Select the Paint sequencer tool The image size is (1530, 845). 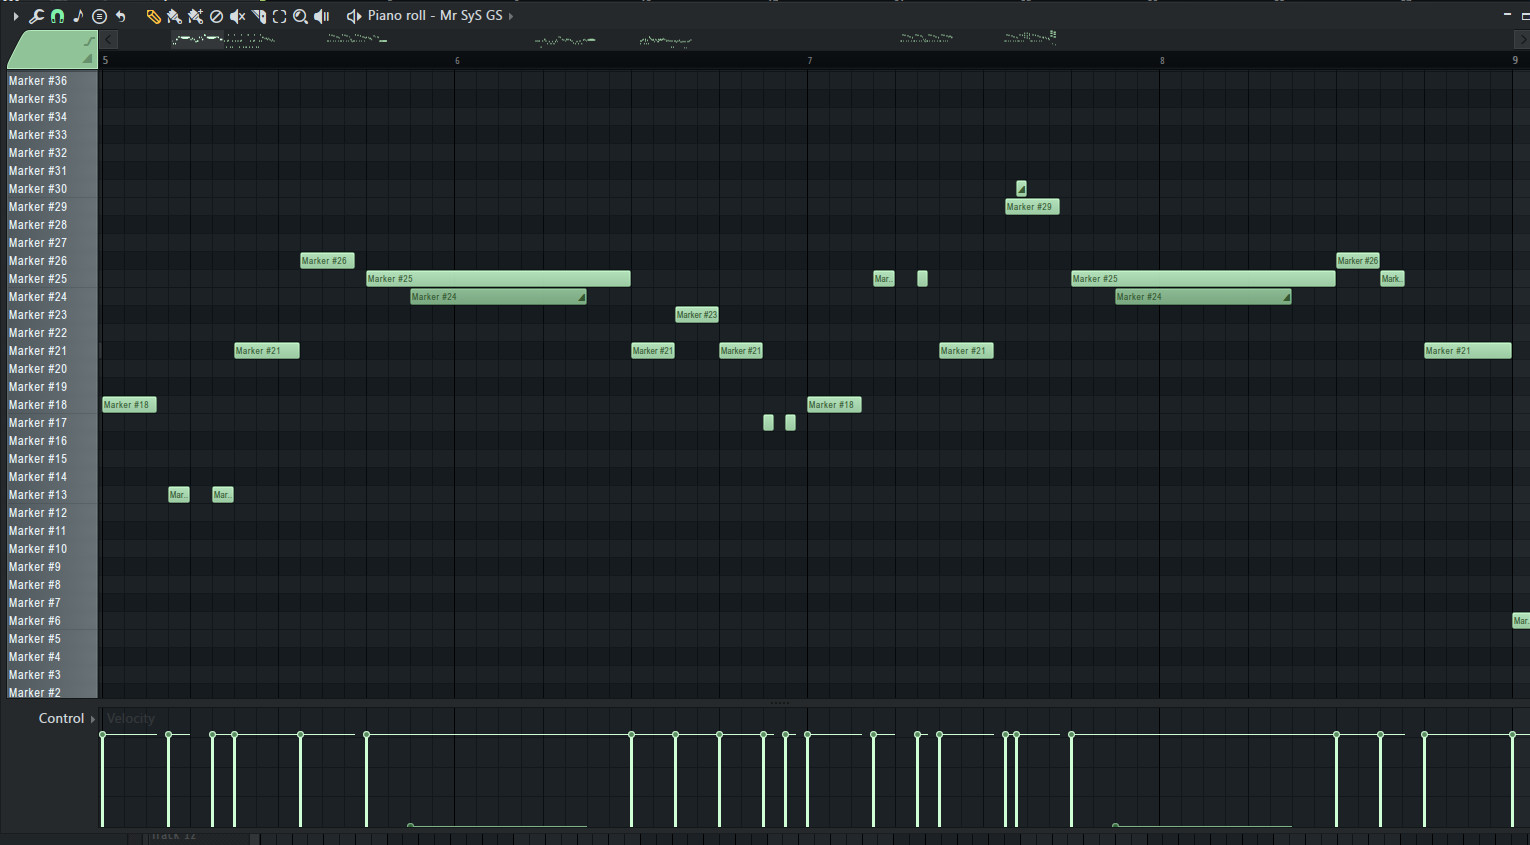tap(195, 16)
